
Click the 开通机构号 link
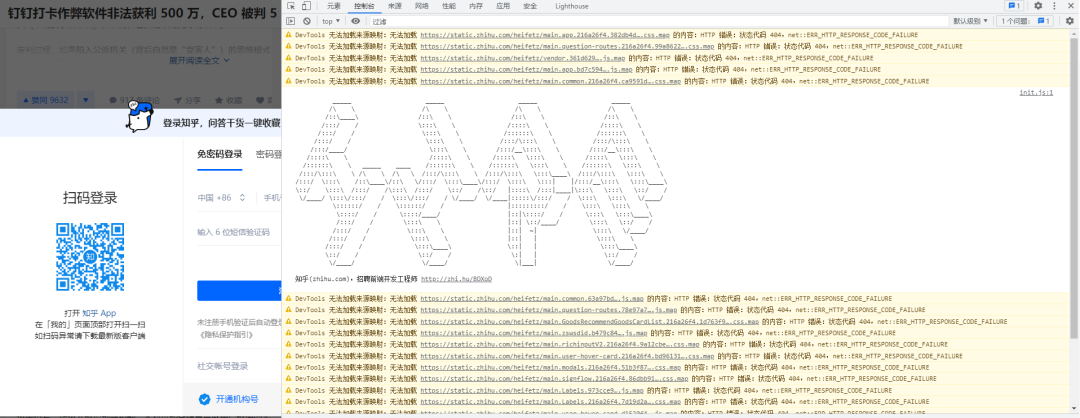click(x=237, y=399)
